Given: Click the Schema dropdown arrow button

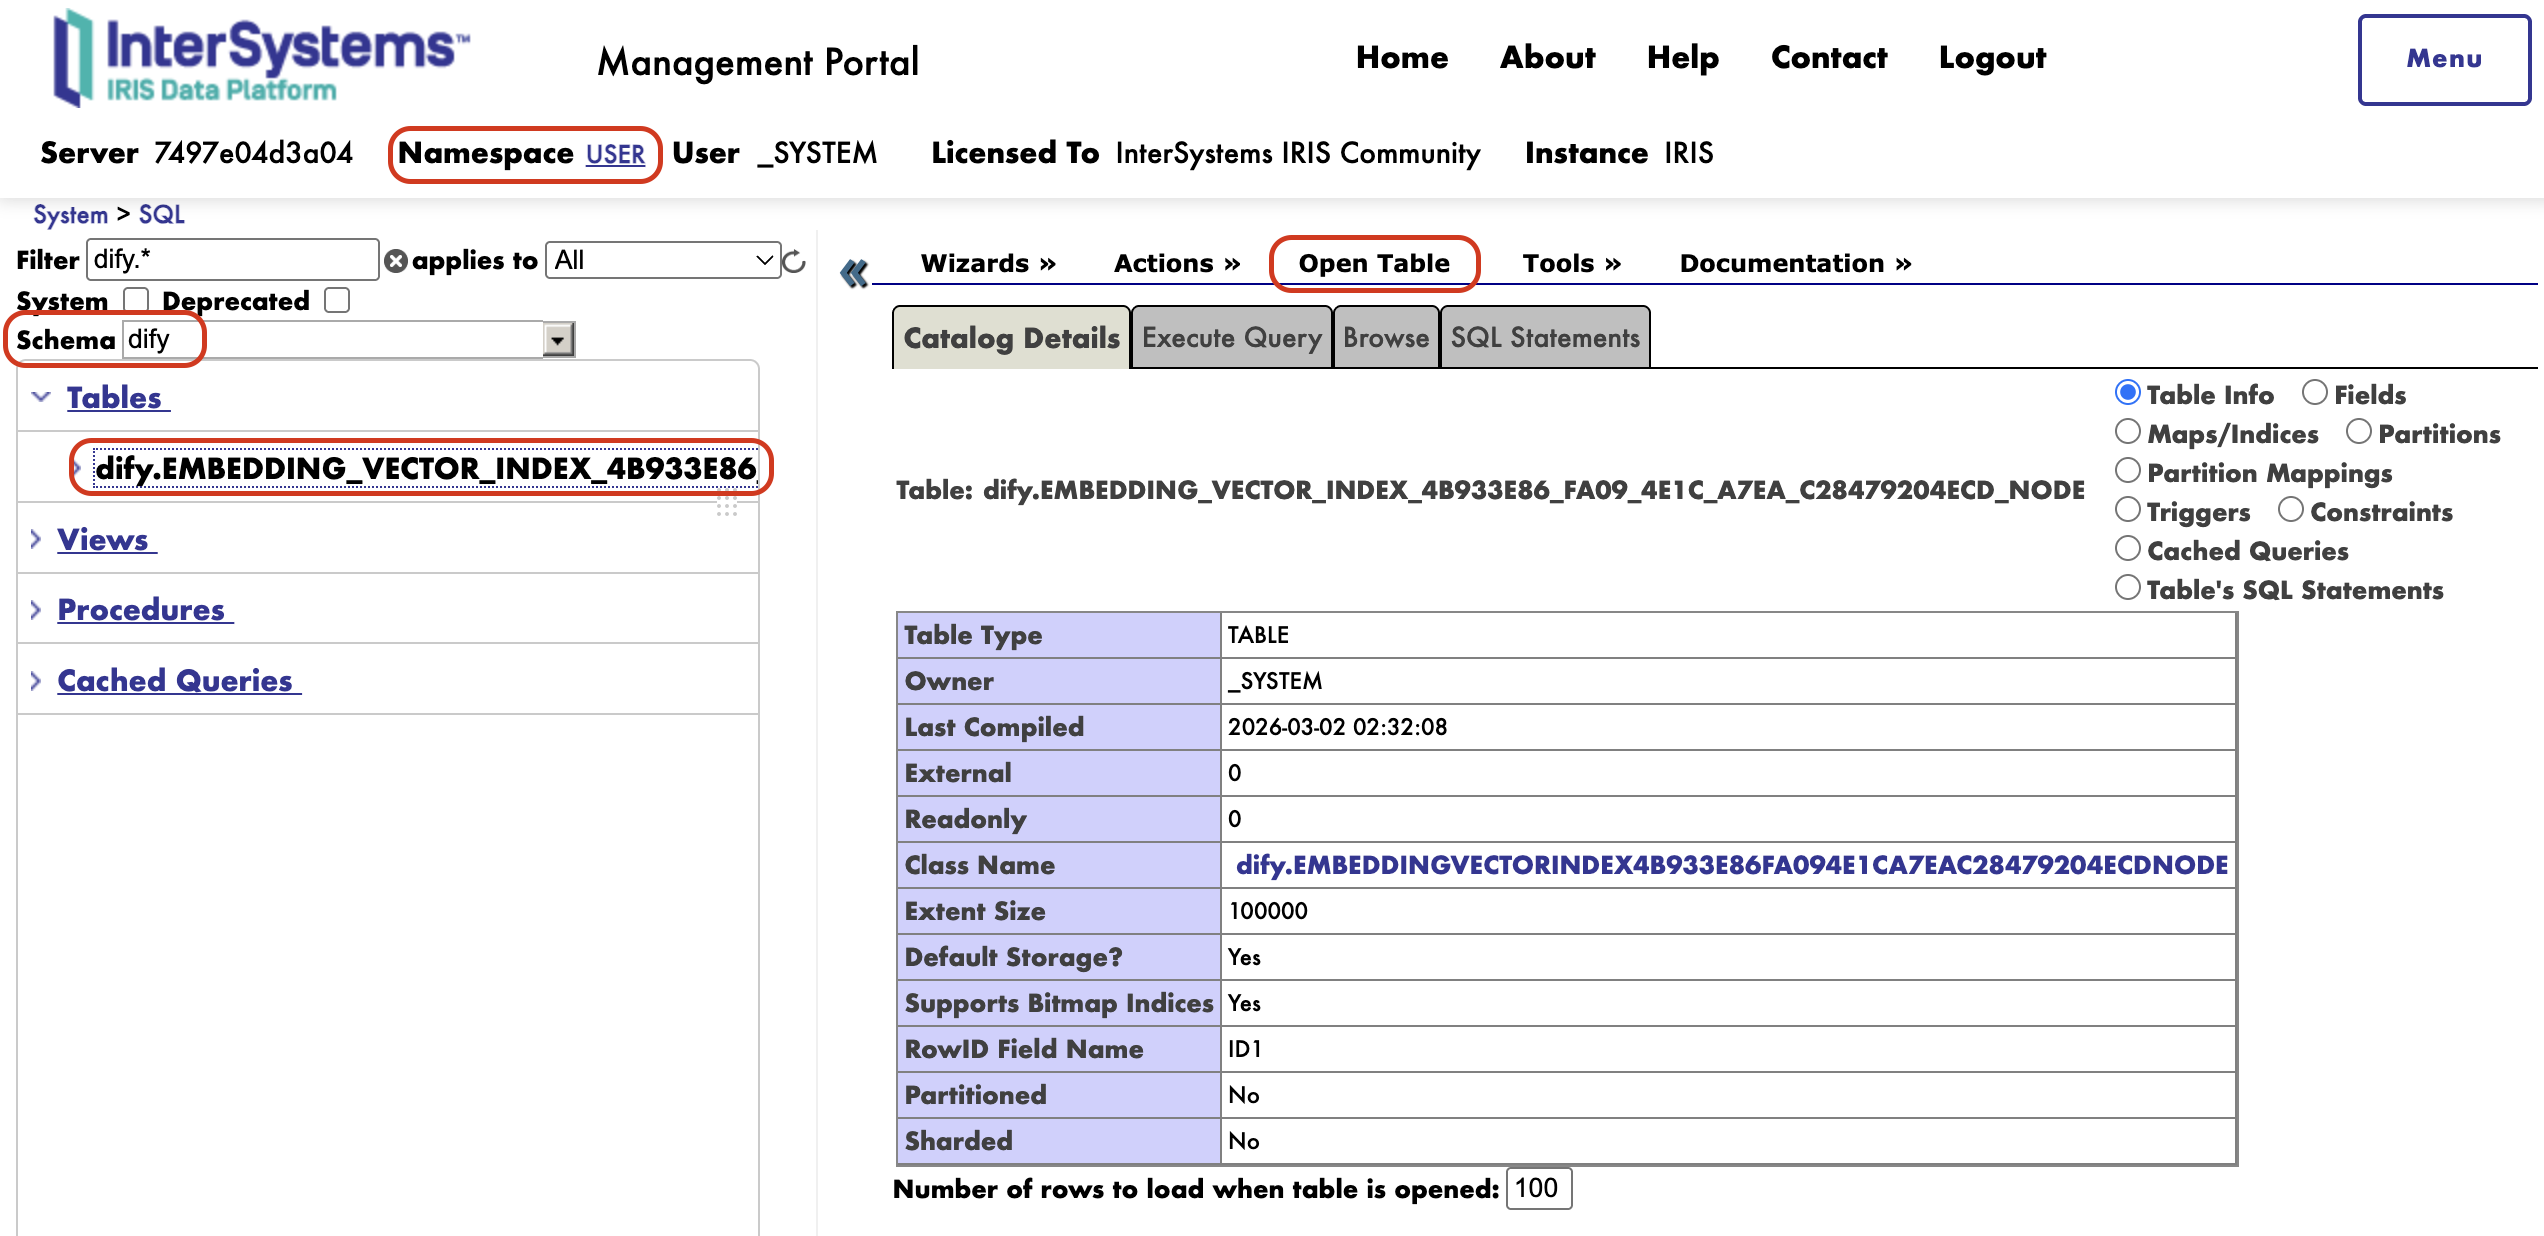Looking at the screenshot, I should (558, 340).
